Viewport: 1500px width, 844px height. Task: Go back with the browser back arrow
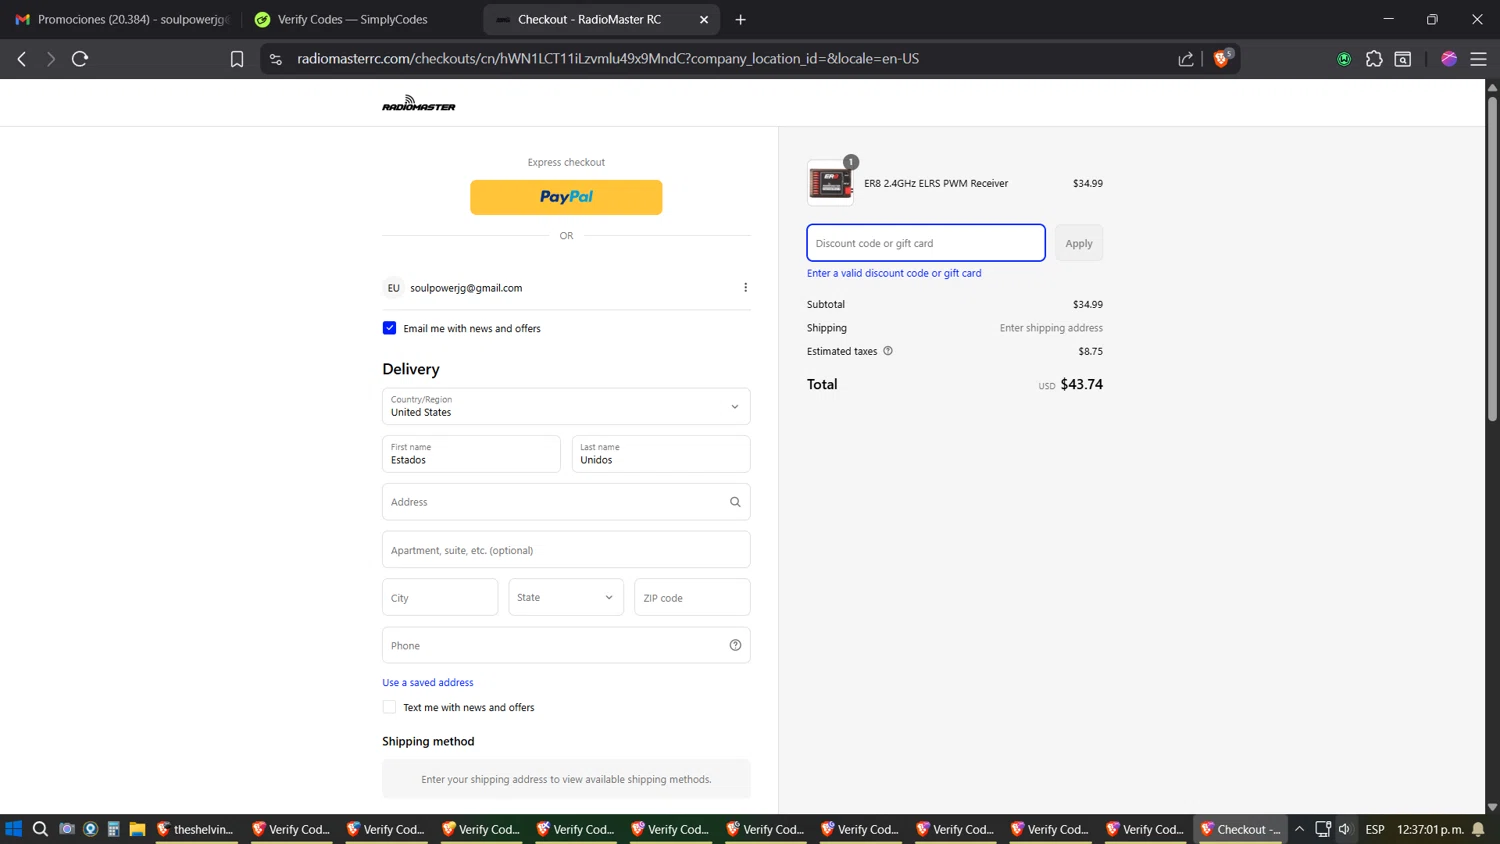pos(21,59)
